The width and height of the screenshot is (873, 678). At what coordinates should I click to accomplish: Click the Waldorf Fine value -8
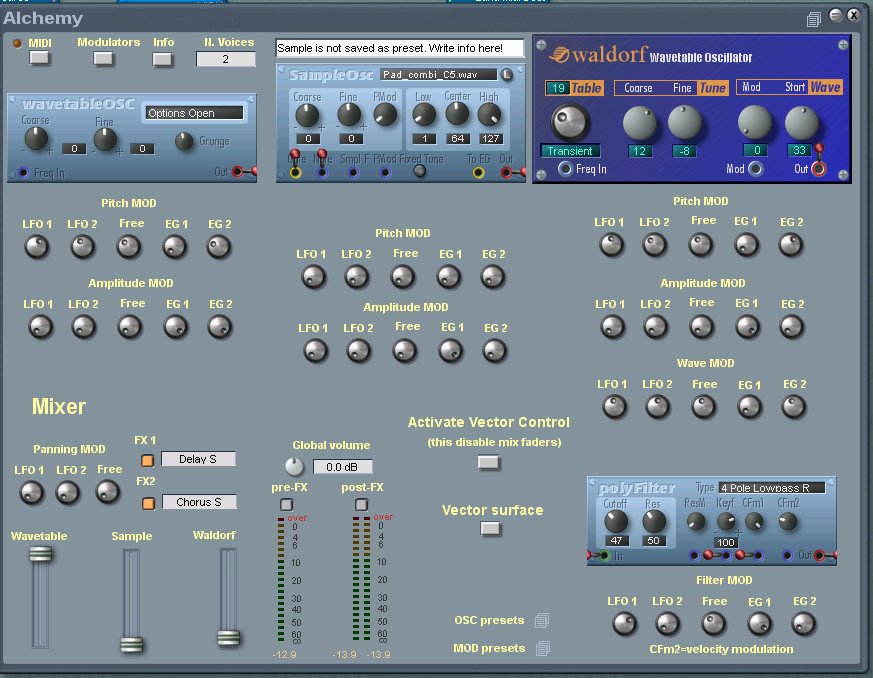[684, 151]
